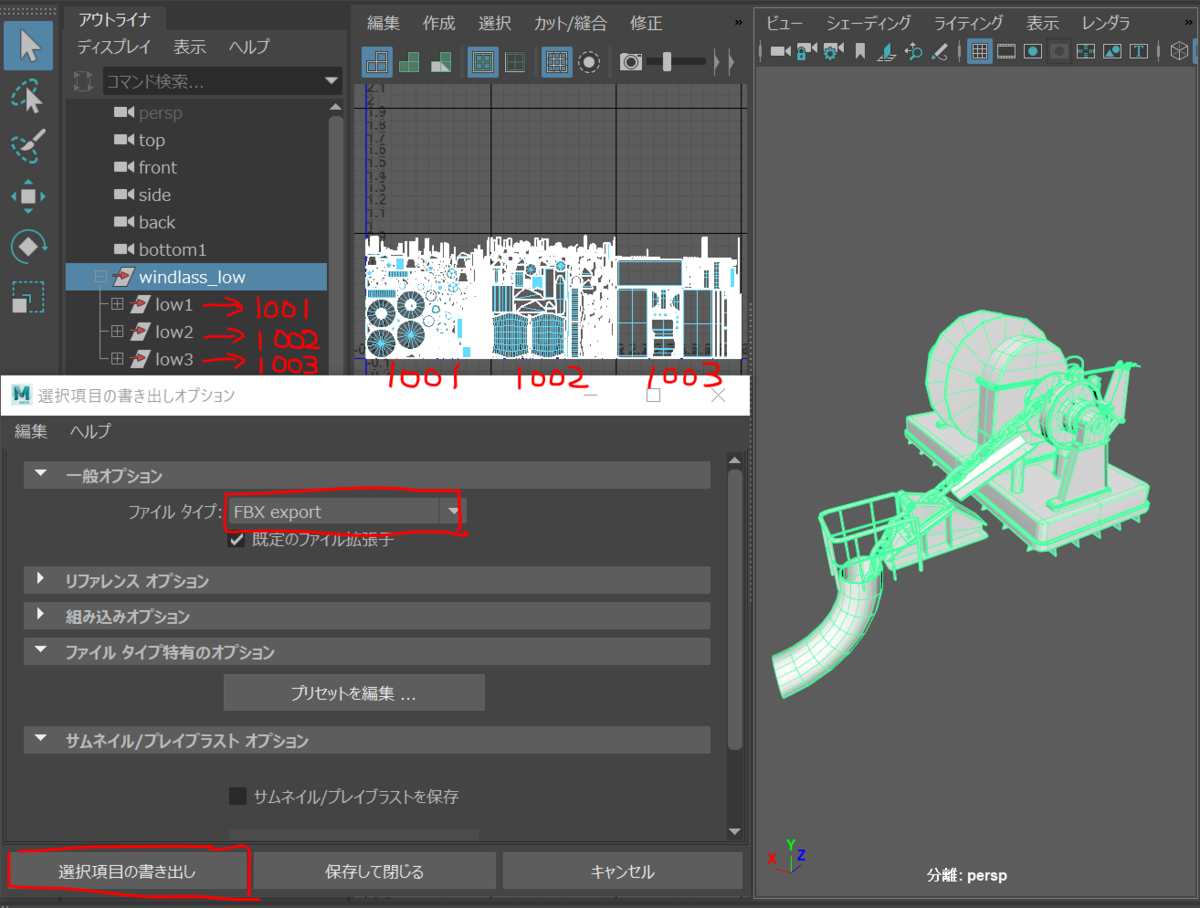The width and height of the screenshot is (1200, 908).
Task: Activate the Lasso select tool
Action: click(28, 97)
